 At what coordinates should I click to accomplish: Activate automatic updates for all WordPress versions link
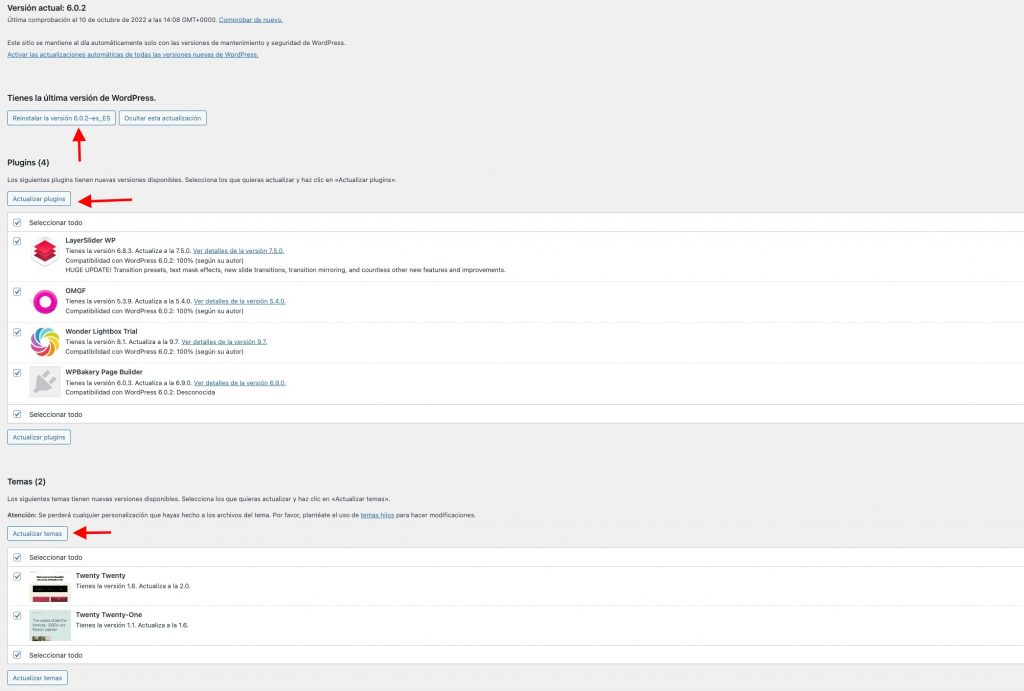coord(133,55)
